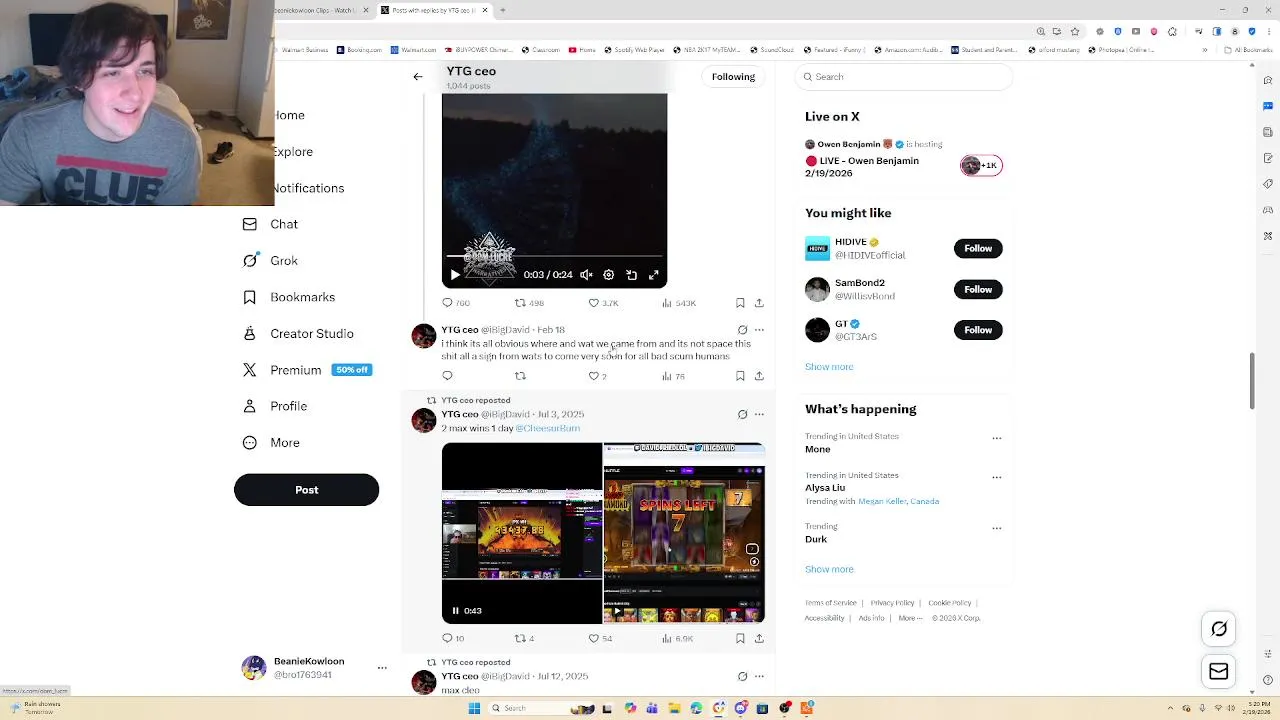Go back using the arrow beside YTG ceo
1280x720 pixels.
pos(418,77)
